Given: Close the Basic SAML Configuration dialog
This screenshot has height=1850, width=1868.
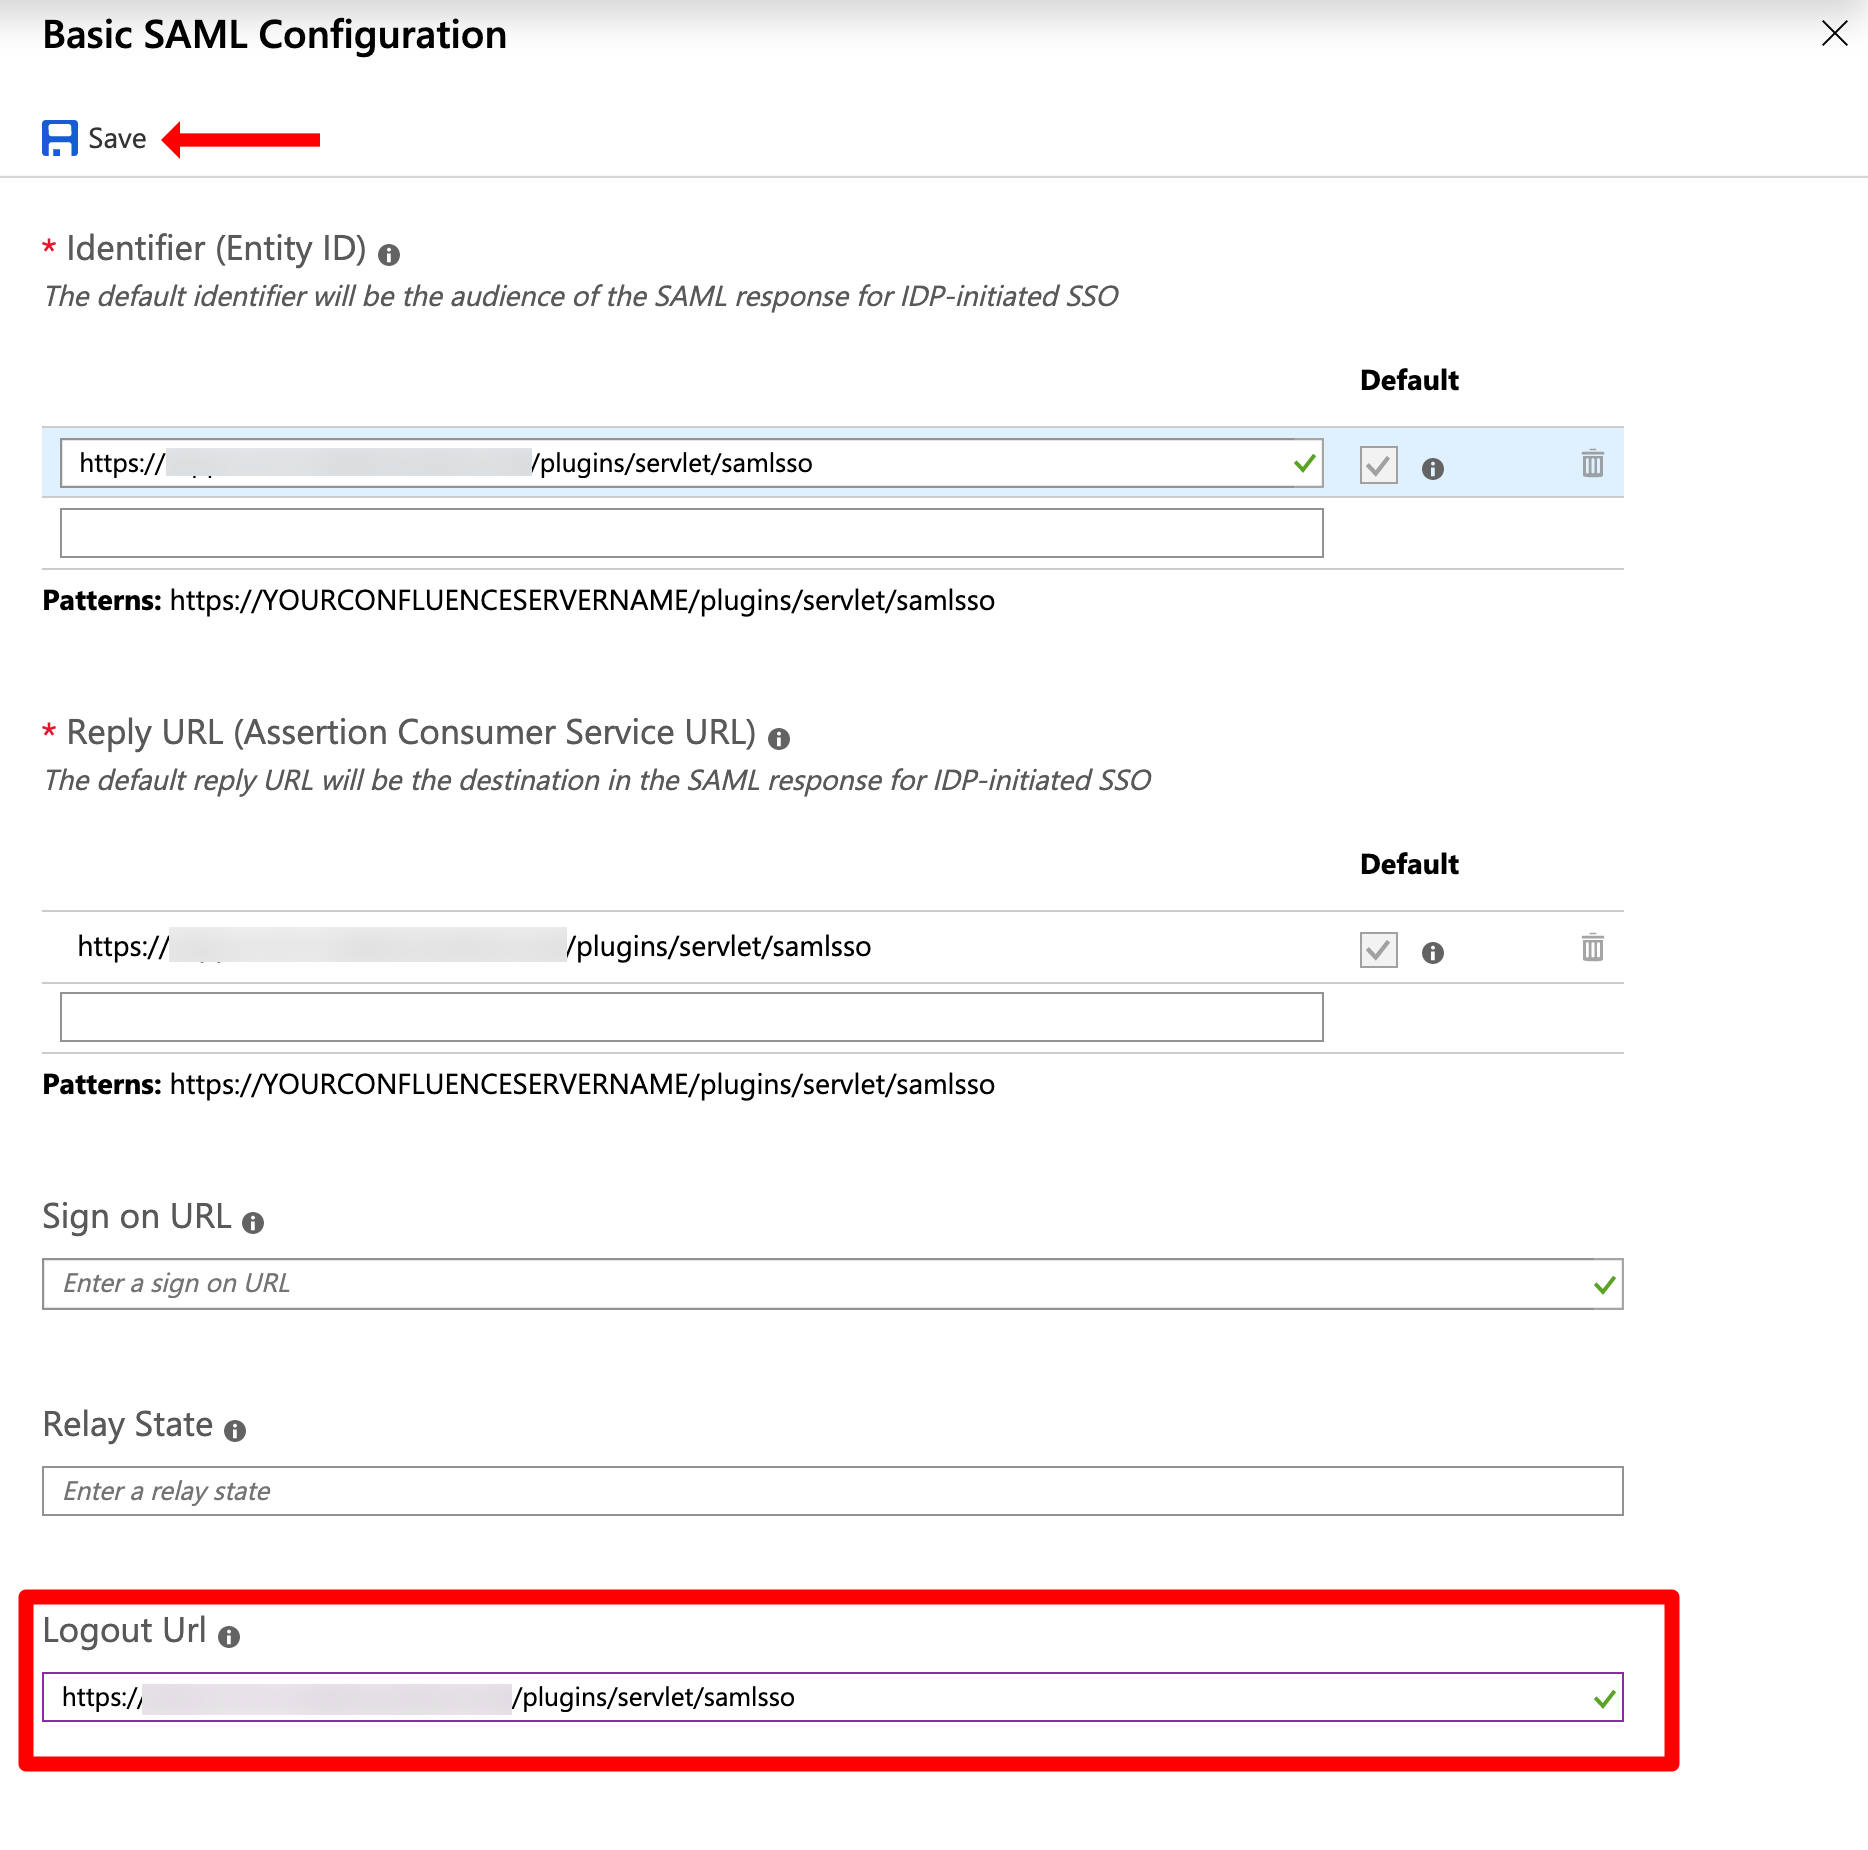Looking at the screenshot, I should pyautogui.click(x=1836, y=34).
